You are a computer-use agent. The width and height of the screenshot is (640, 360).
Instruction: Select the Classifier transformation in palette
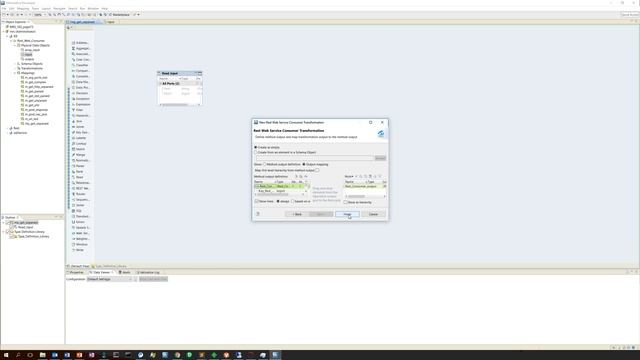pos(80,65)
